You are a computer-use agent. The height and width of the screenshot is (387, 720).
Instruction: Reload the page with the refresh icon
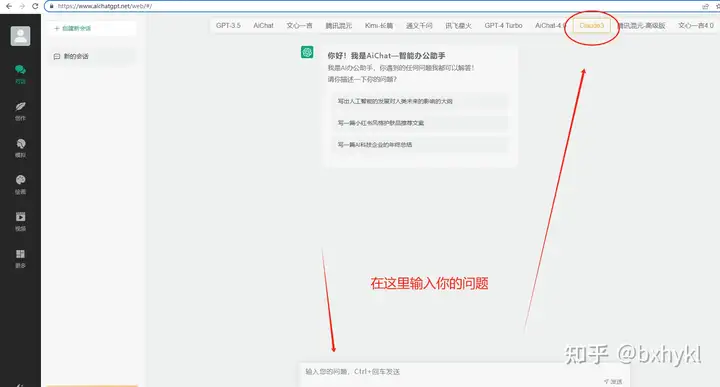pos(35,6)
